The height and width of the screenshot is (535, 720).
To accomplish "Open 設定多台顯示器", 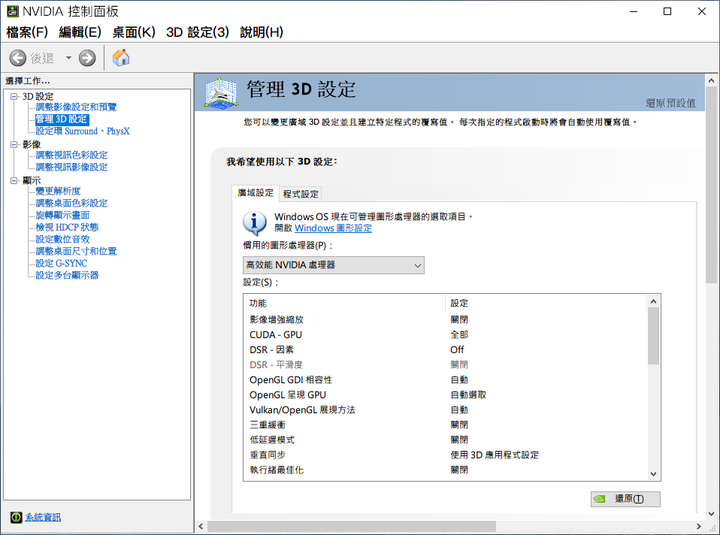I will tap(68, 275).
